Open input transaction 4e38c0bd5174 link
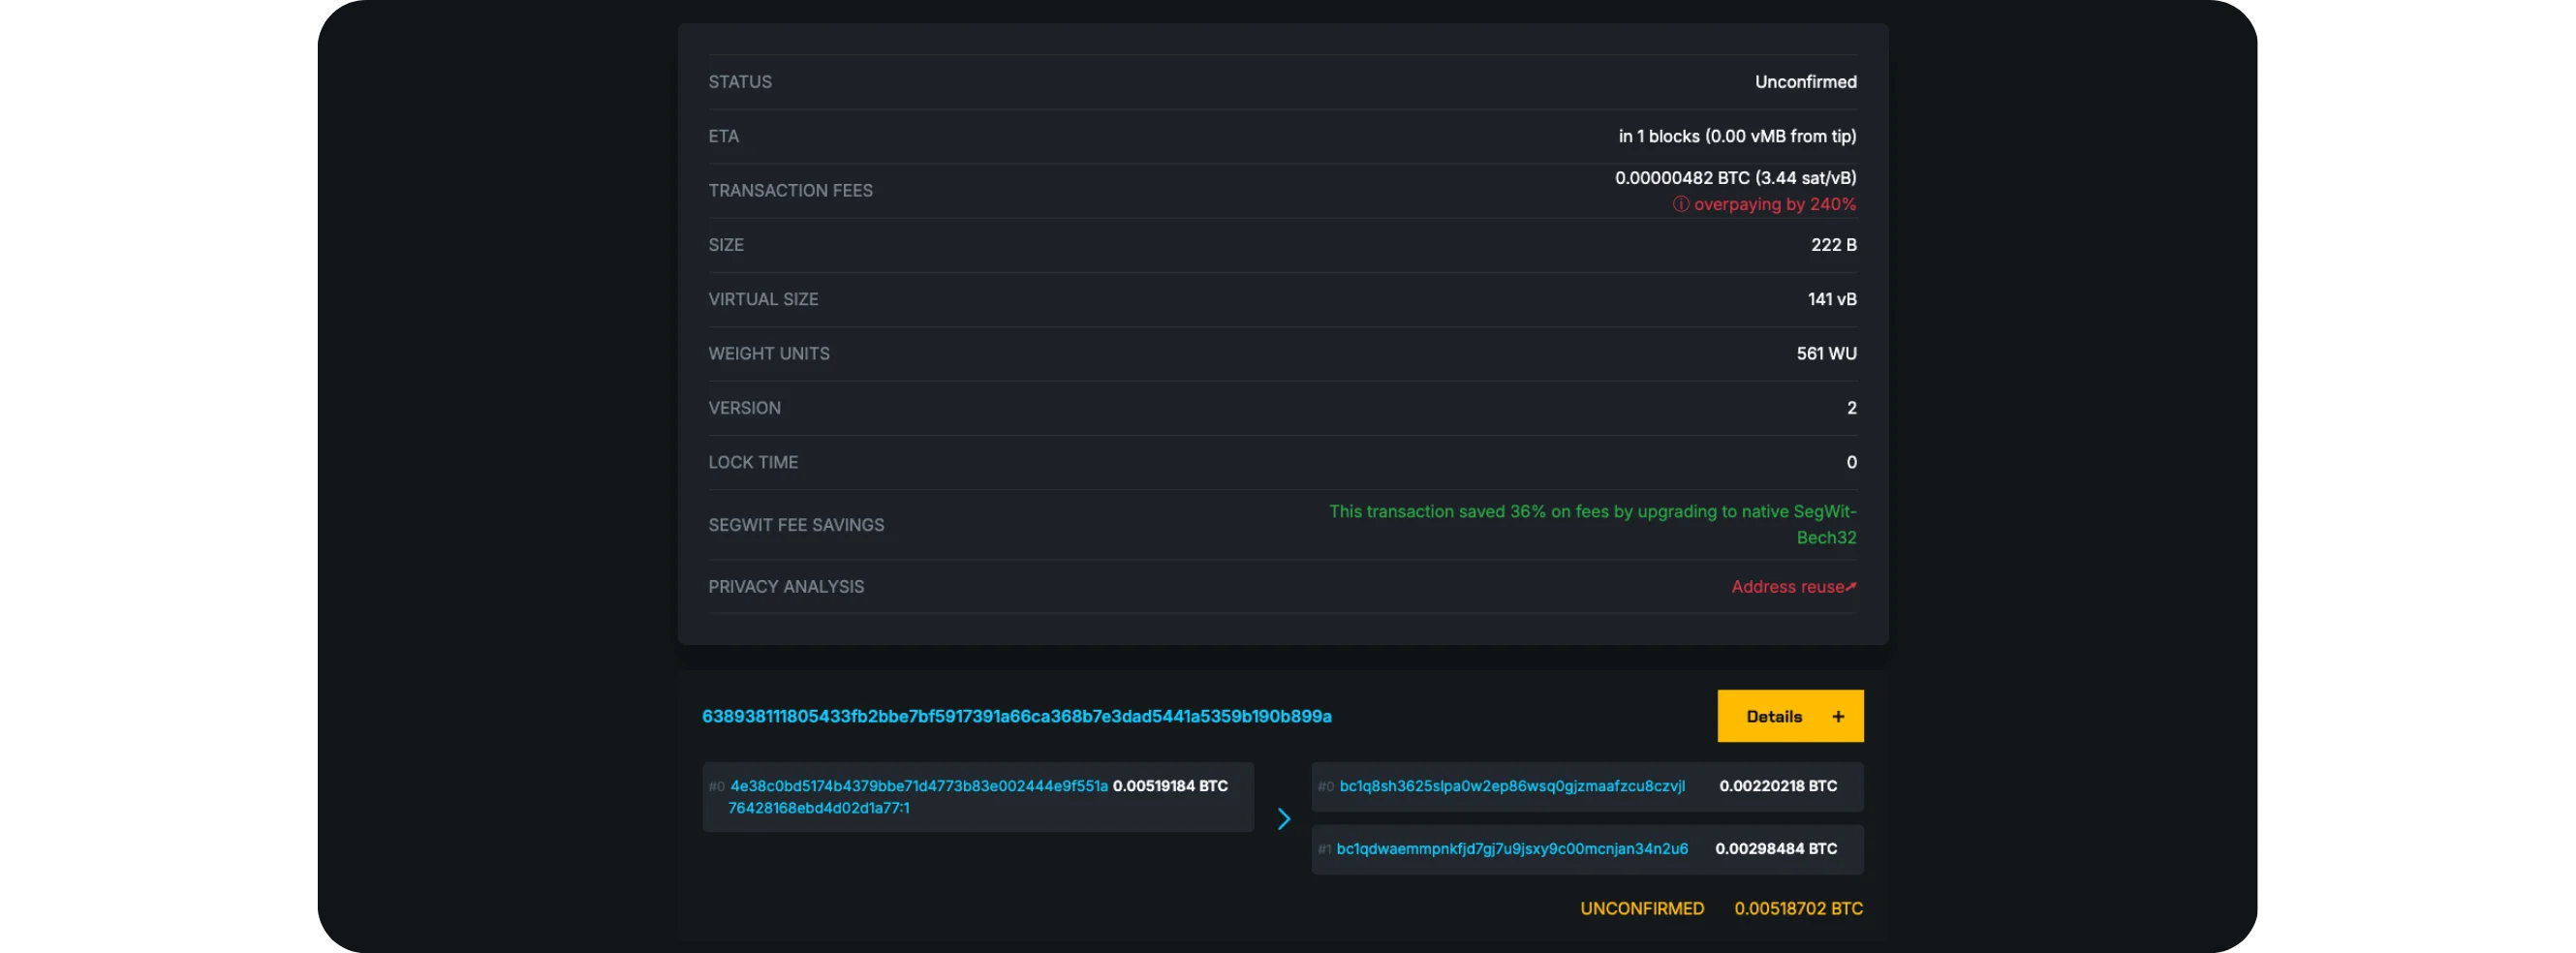The image size is (2576, 953). (918, 786)
